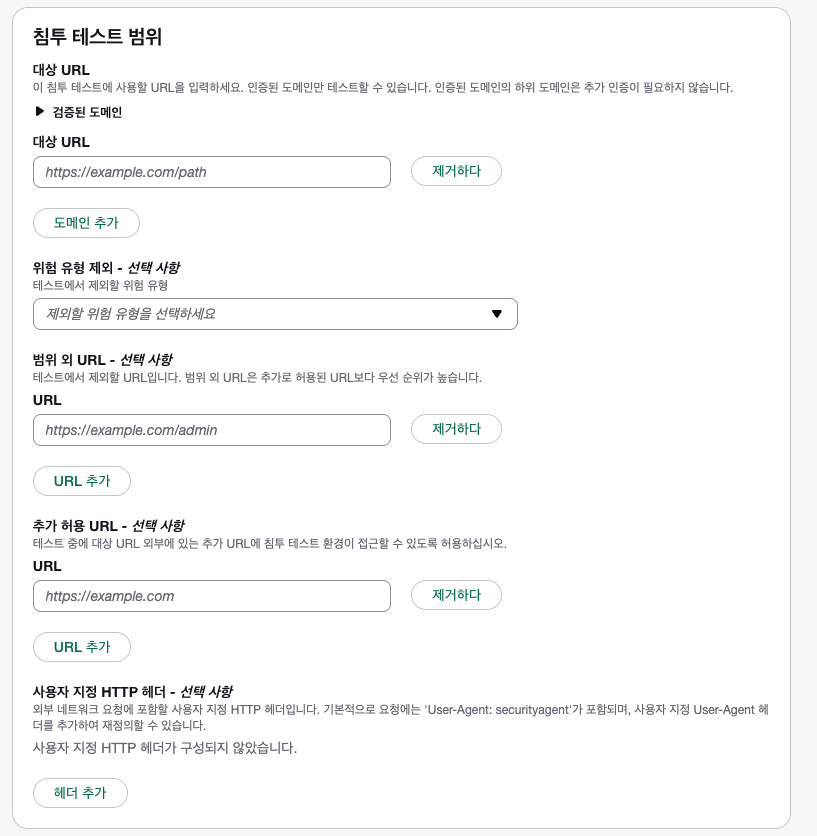
Task: Focus the https://example.com additional allowed URL field
Action: tap(211, 596)
